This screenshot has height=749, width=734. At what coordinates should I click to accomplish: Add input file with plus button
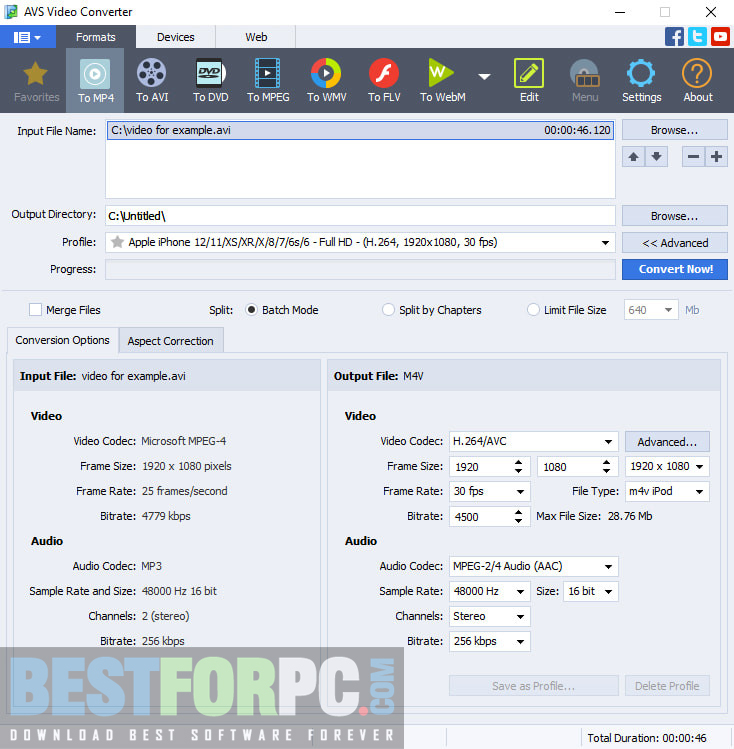716,157
